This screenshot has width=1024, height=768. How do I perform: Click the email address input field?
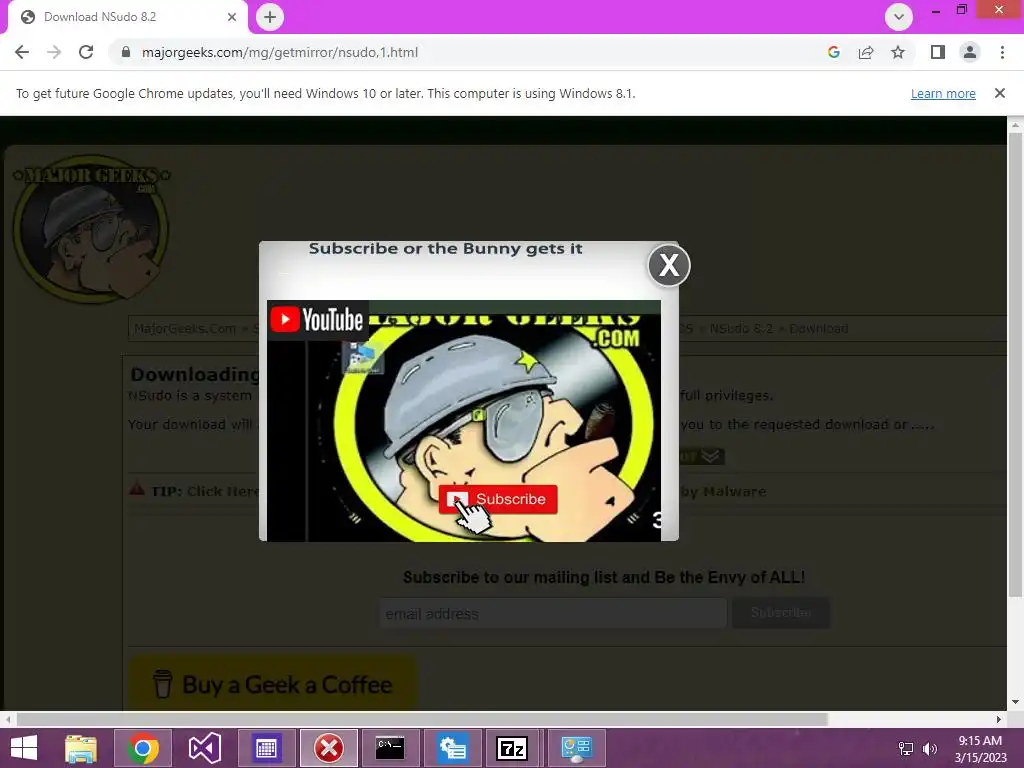click(x=553, y=613)
